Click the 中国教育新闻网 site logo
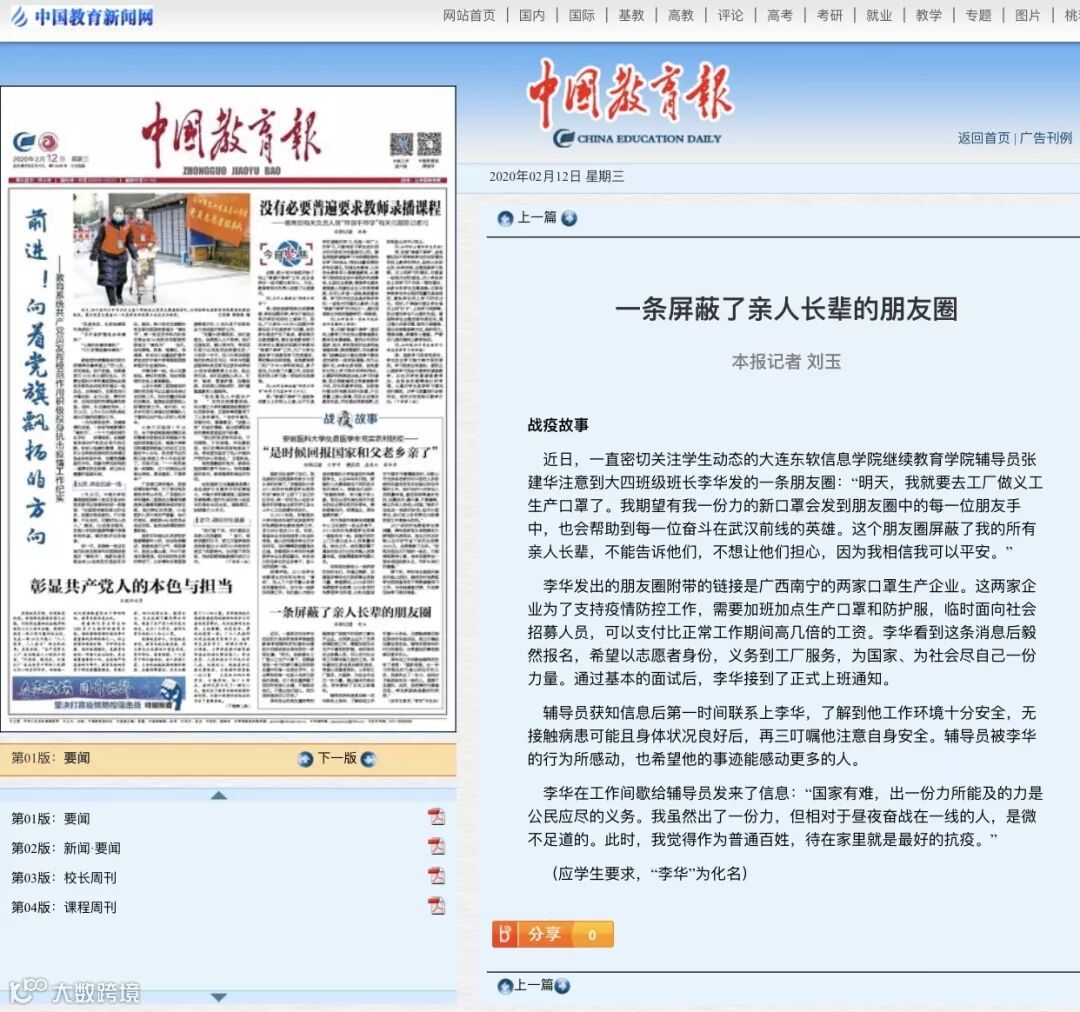1080x1012 pixels. coord(83,17)
